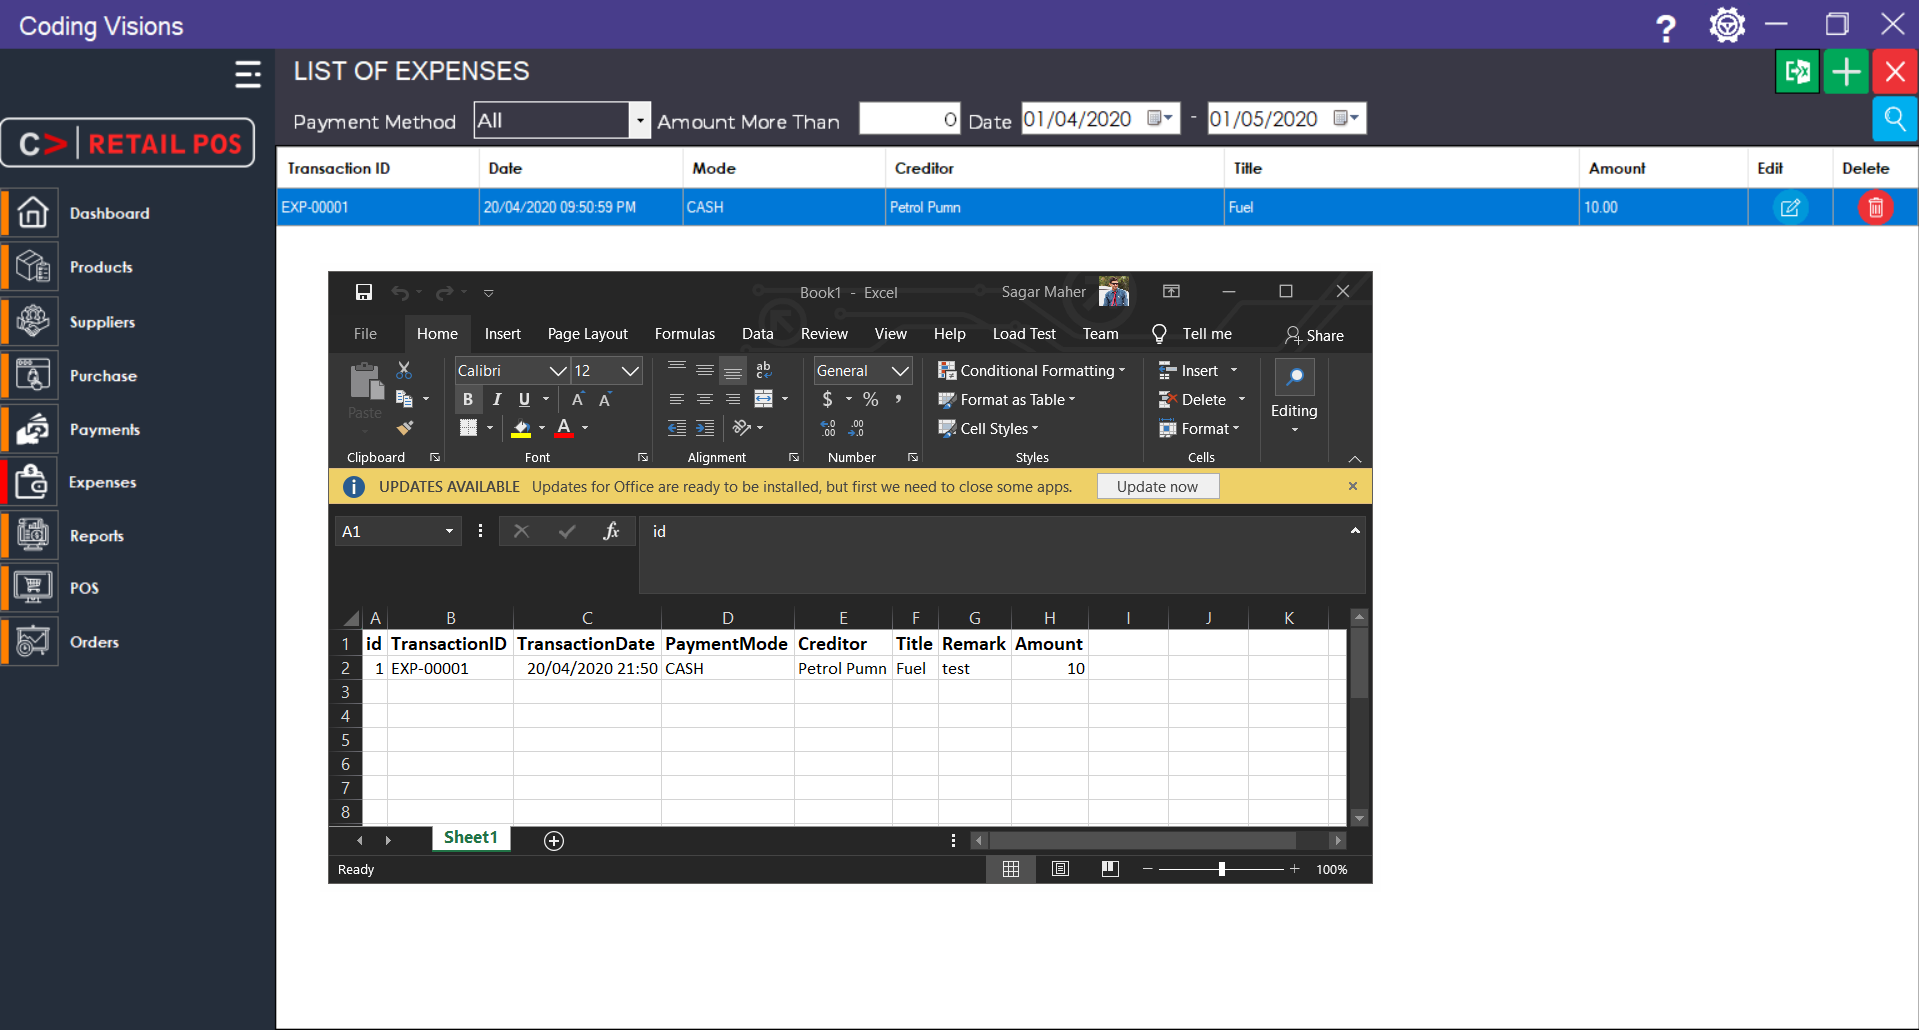This screenshot has height=1030, width=1919.
Task: Switch to Page Layout view in status bar
Action: pos(1060,869)
